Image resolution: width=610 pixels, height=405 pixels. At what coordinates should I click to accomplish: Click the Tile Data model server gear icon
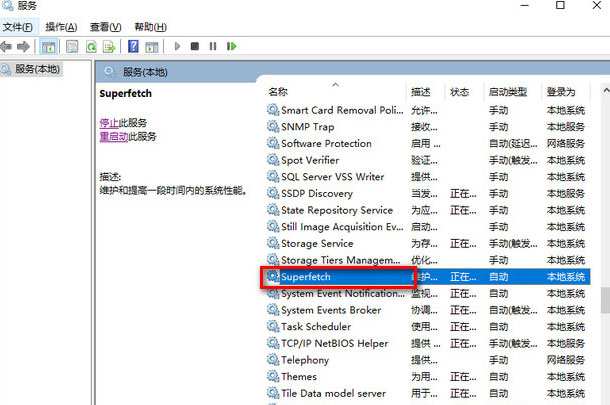pyautogui.click(x=273, y=393)
